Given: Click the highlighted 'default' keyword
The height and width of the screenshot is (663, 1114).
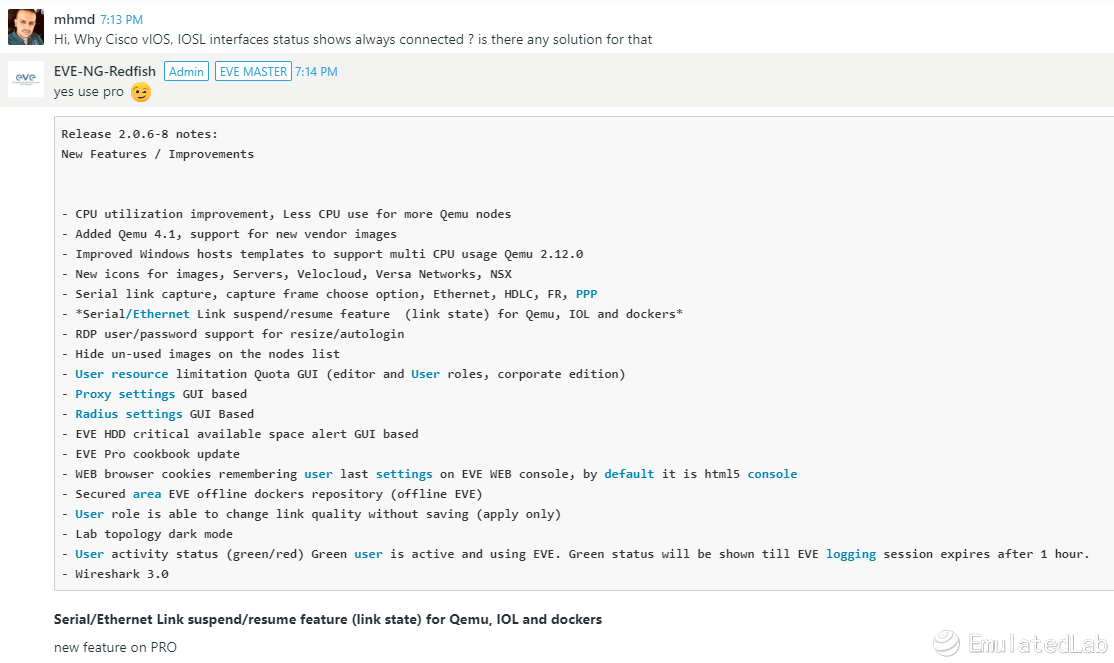Looking at the screenshot, I should tap(629, 473).
